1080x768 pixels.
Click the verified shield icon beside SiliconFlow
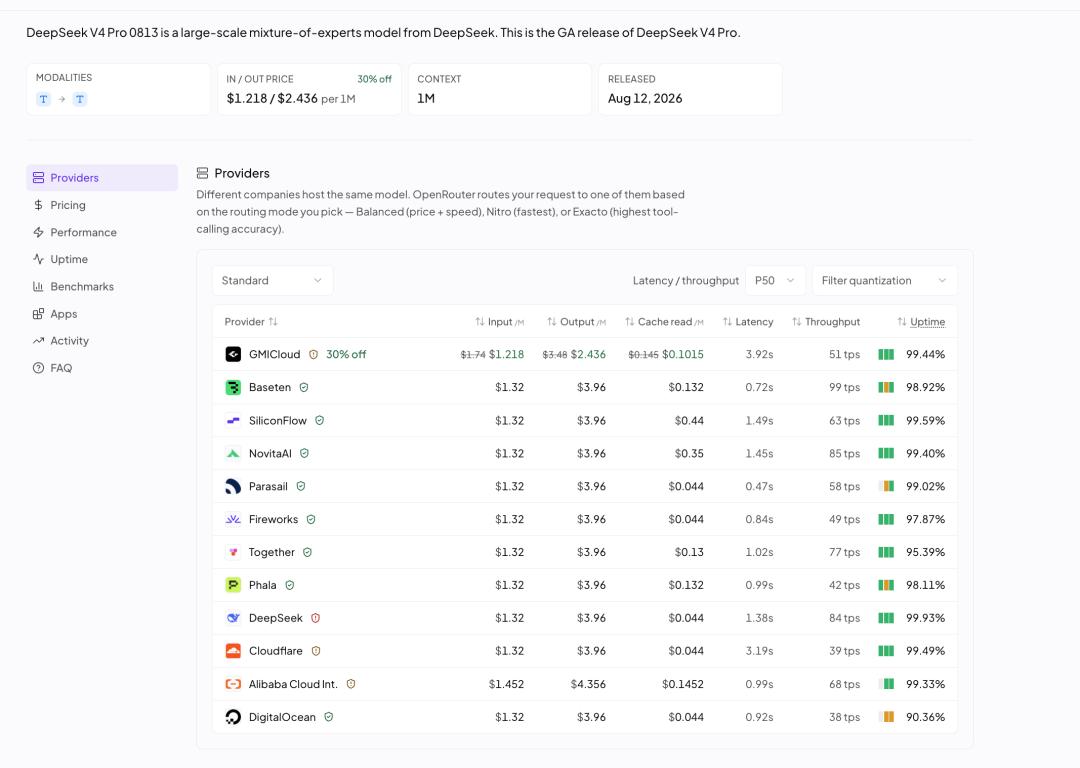click(320, 420)
